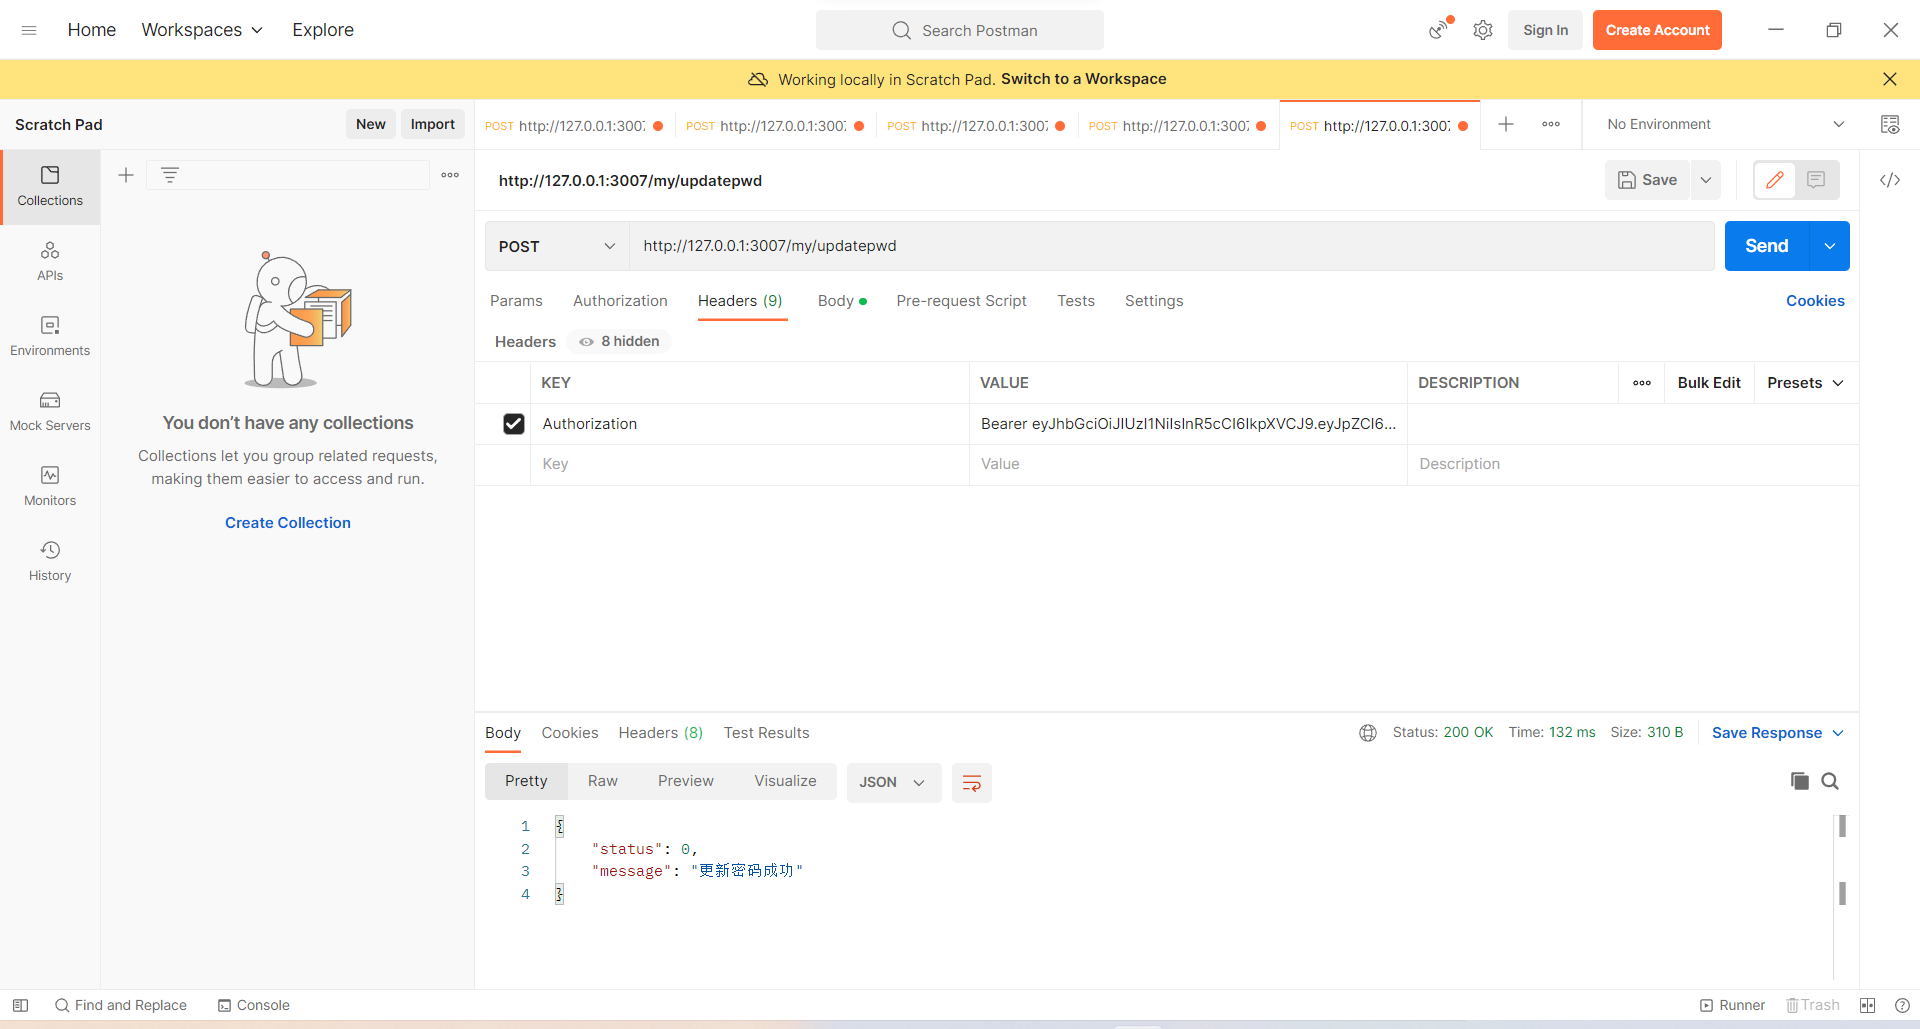The image size is (1920, 1029).
Task: Open the Pre-request Script tab
Action: [x=961, y=301]
